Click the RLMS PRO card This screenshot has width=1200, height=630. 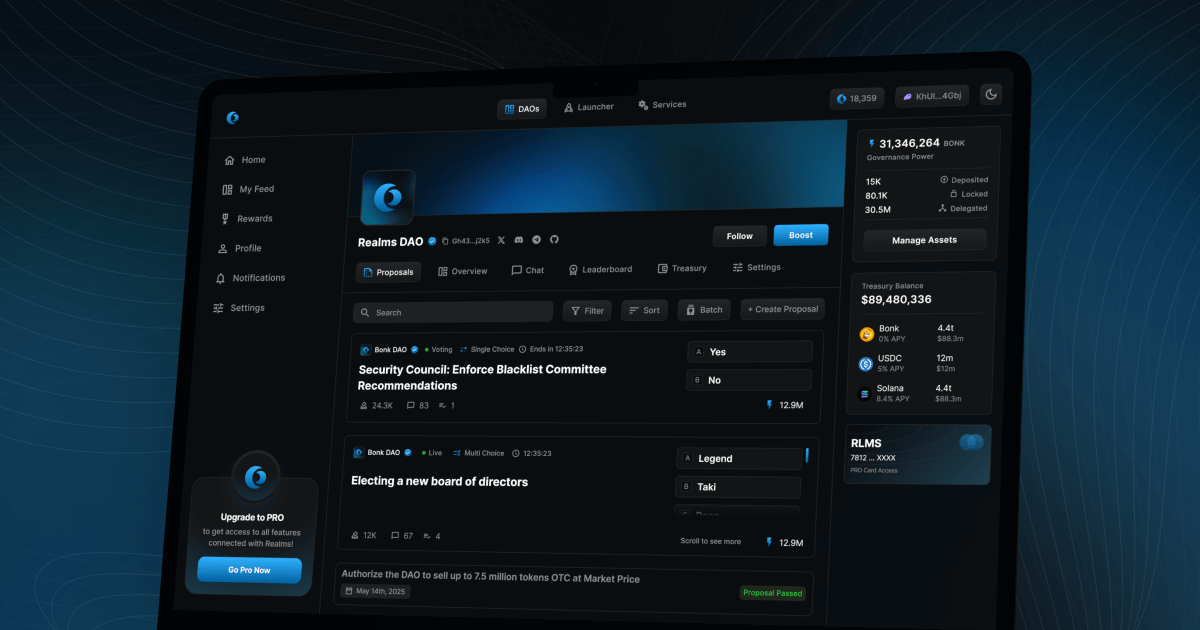[918, 455]
